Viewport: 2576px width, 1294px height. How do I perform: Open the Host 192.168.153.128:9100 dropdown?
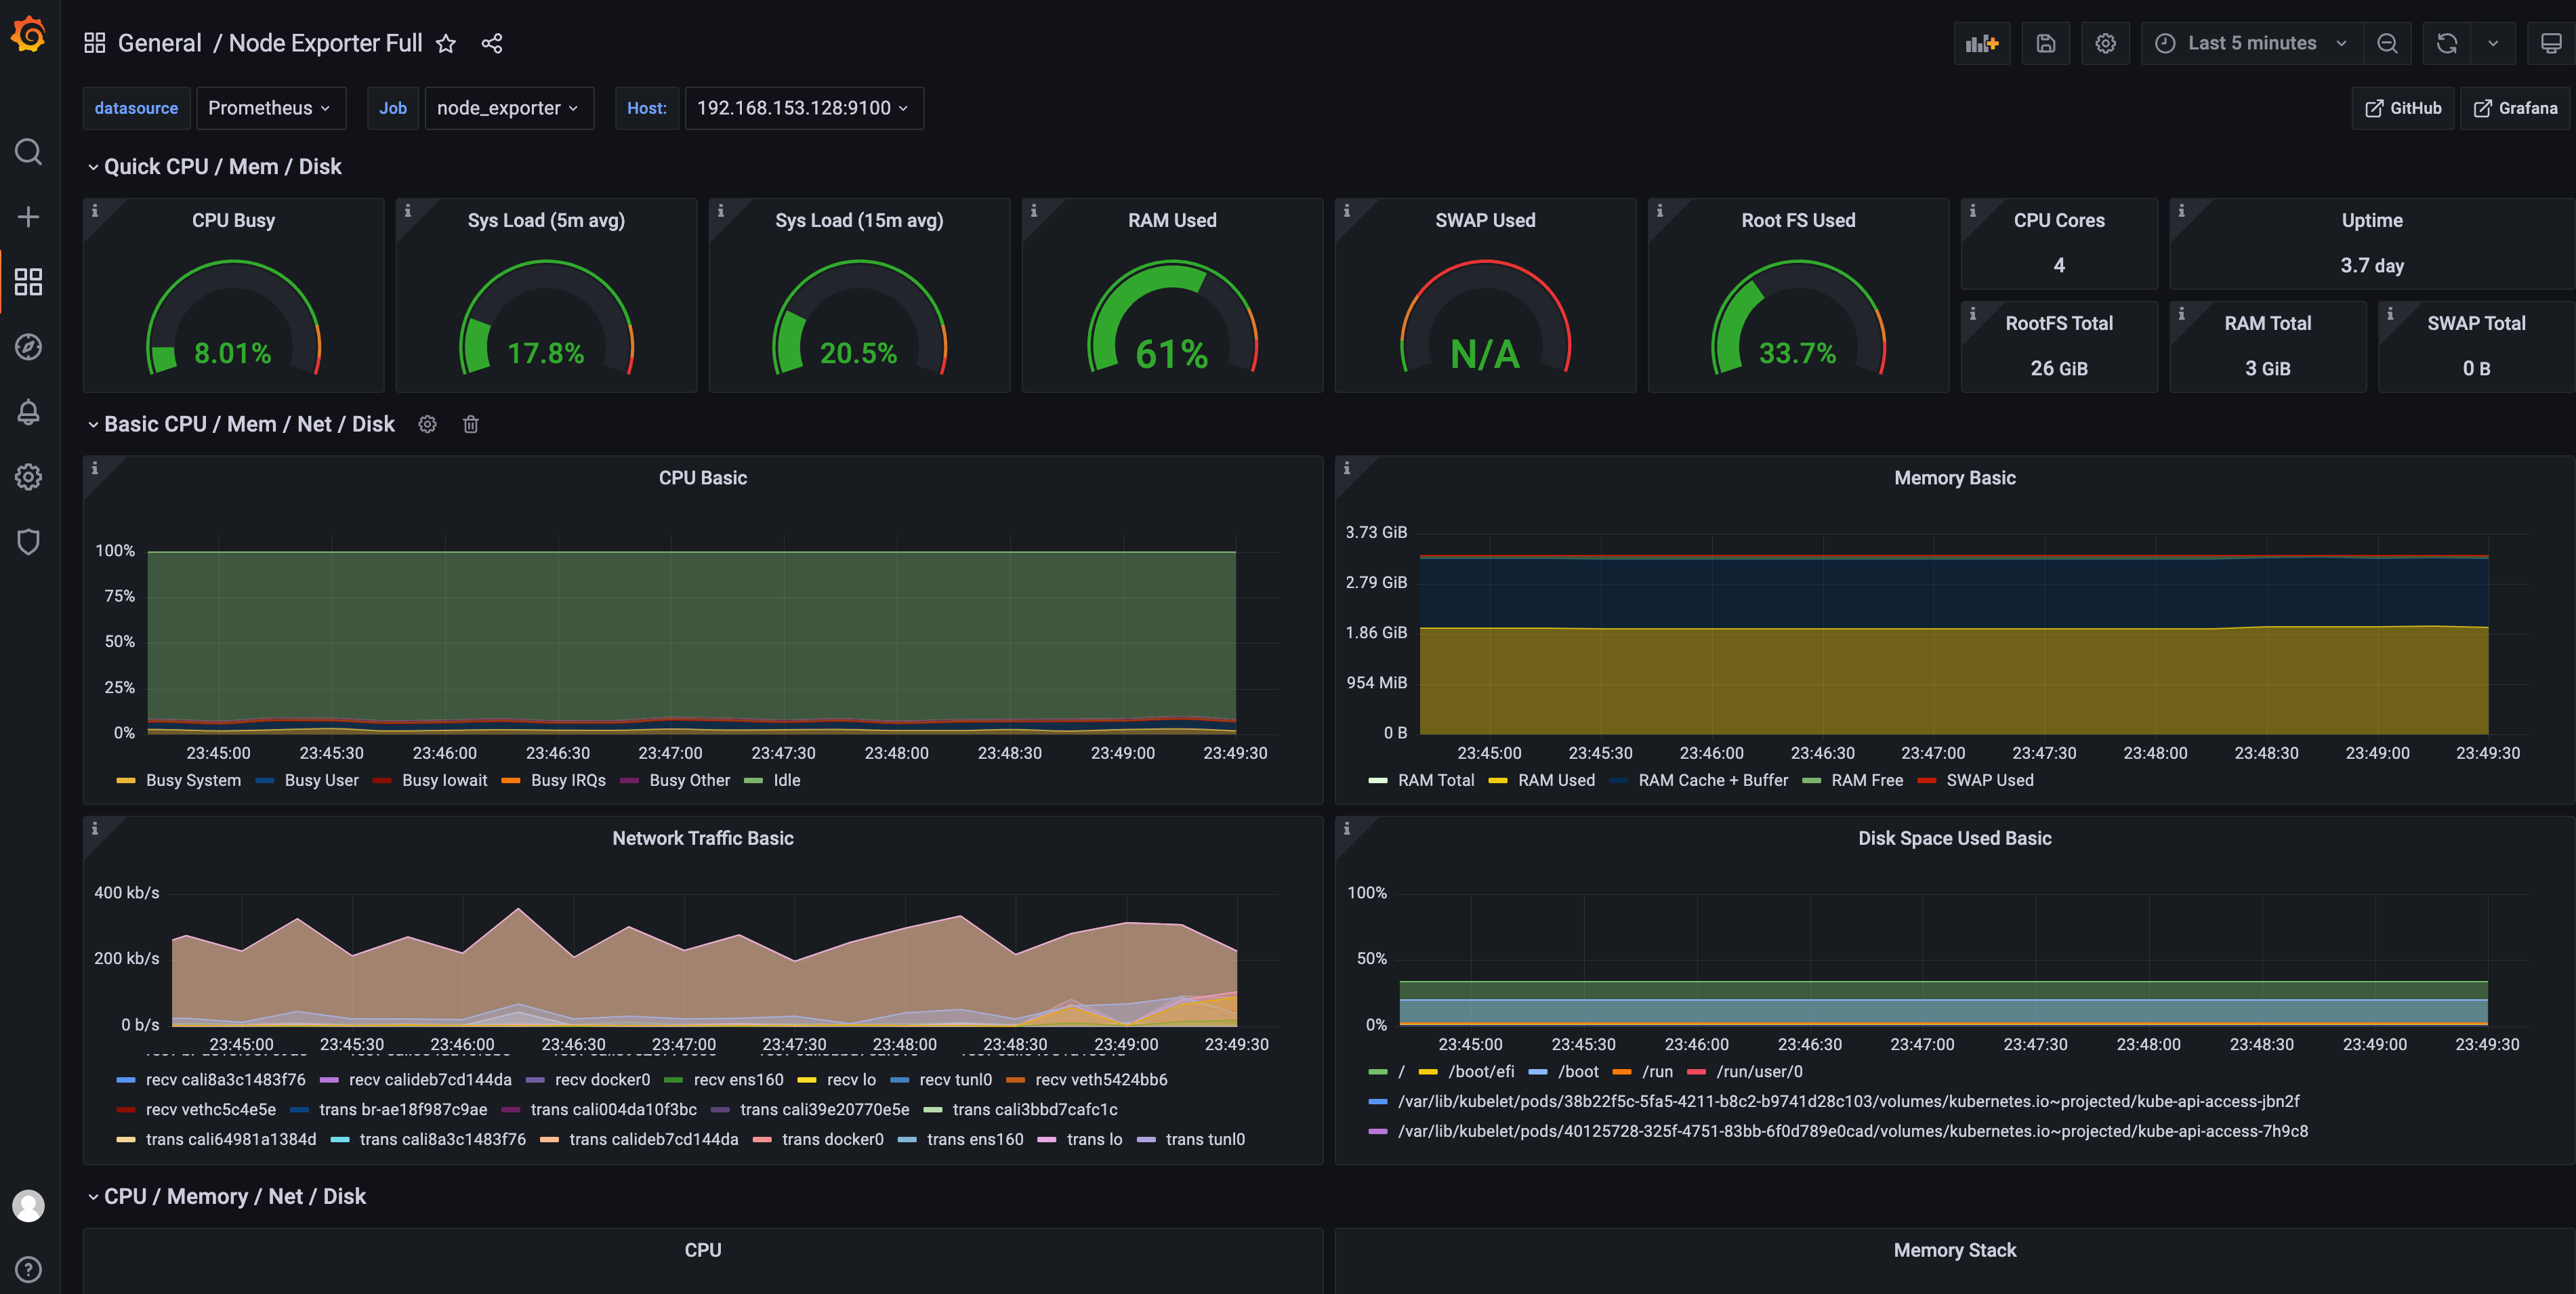pos(802,108)
